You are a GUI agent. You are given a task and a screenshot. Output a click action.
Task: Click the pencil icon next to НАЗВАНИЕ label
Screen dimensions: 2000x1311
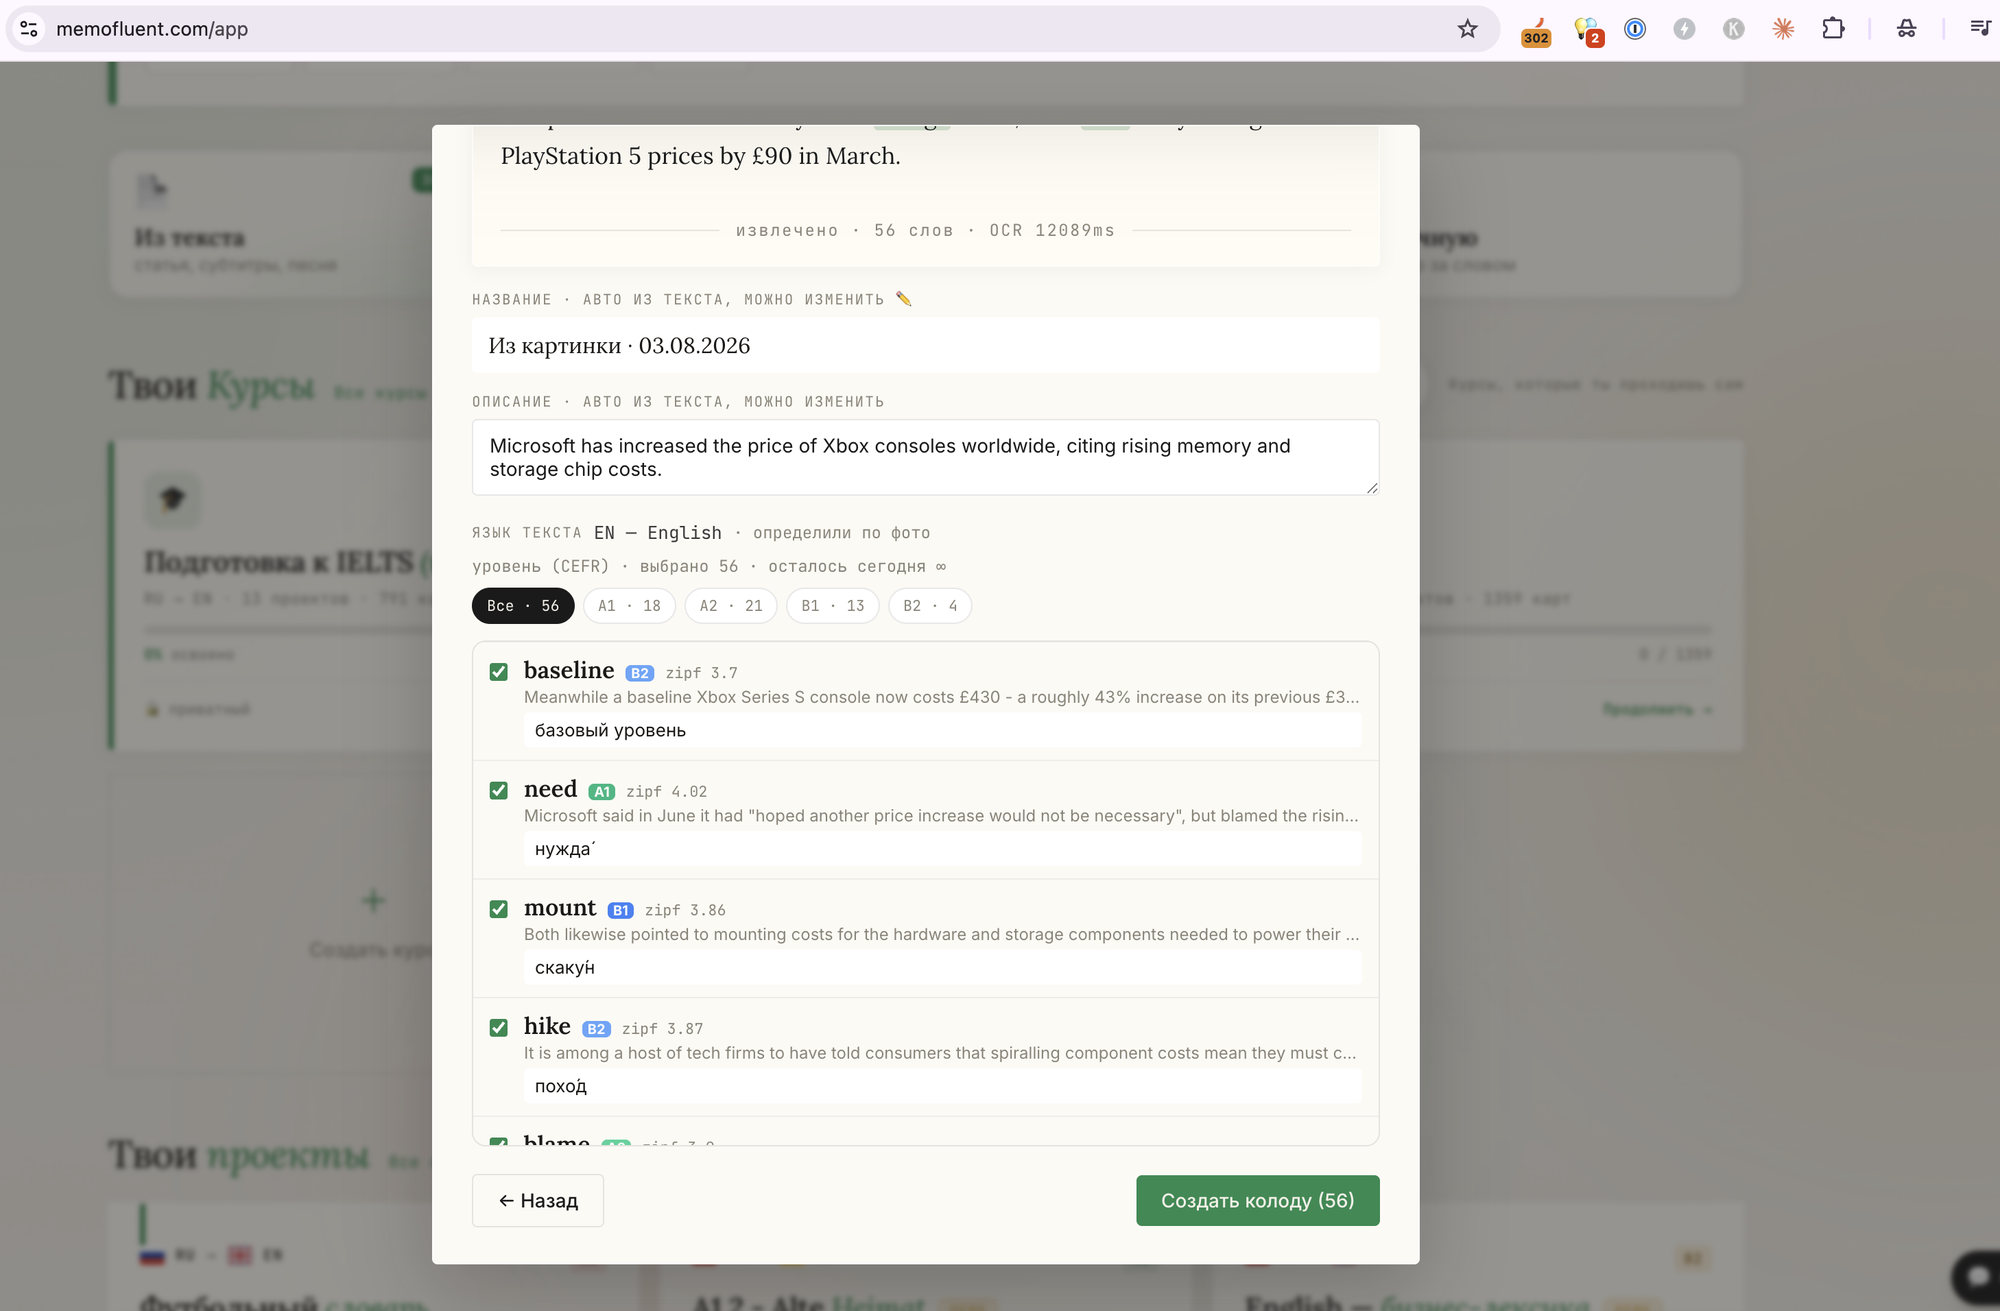[x=904, y=298]
